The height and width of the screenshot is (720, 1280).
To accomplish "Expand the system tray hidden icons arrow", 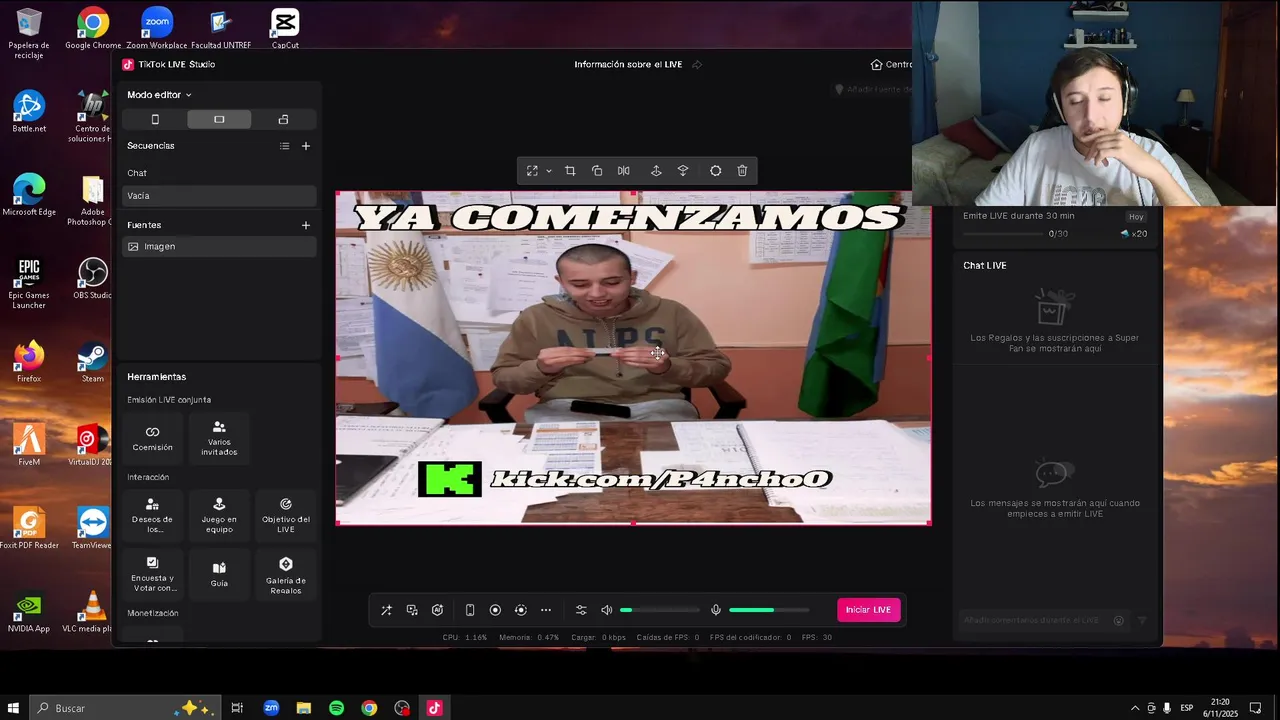I will (1134, 708).
